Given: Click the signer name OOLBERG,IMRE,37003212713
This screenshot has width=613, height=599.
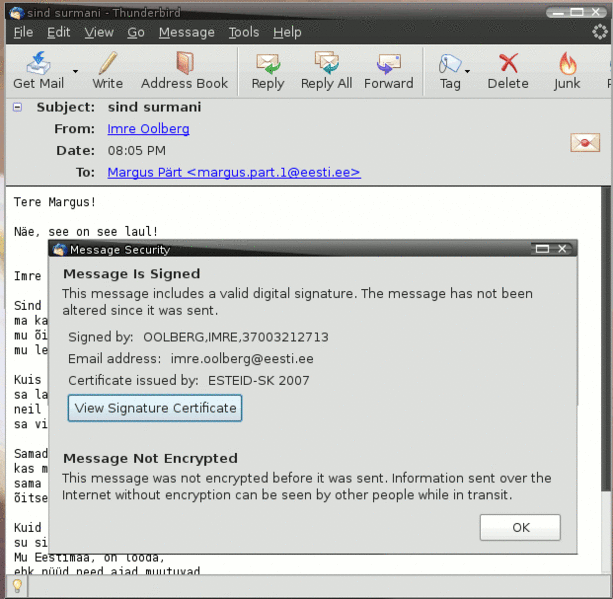Looking at the screenshot, I should click(x=236, y=337).
